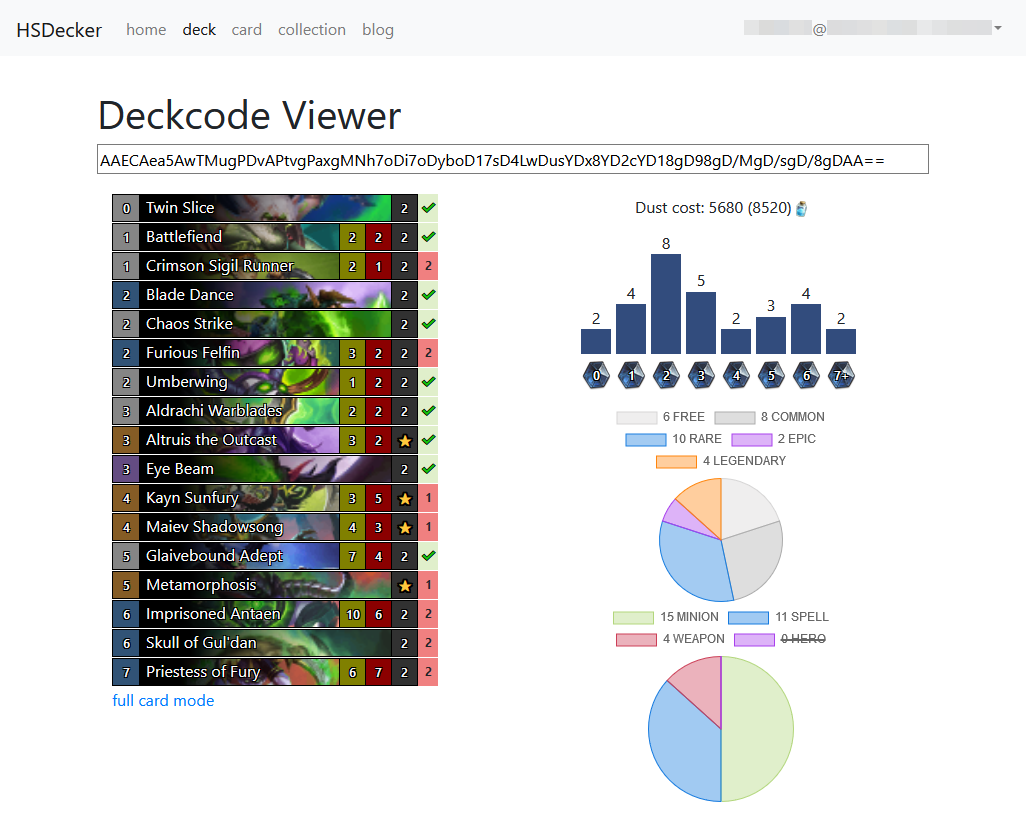Screen dimensions: 1026x834
Task: Click the green checkmark on Altruis the Outcast row
Action: (x=429, y=440)
